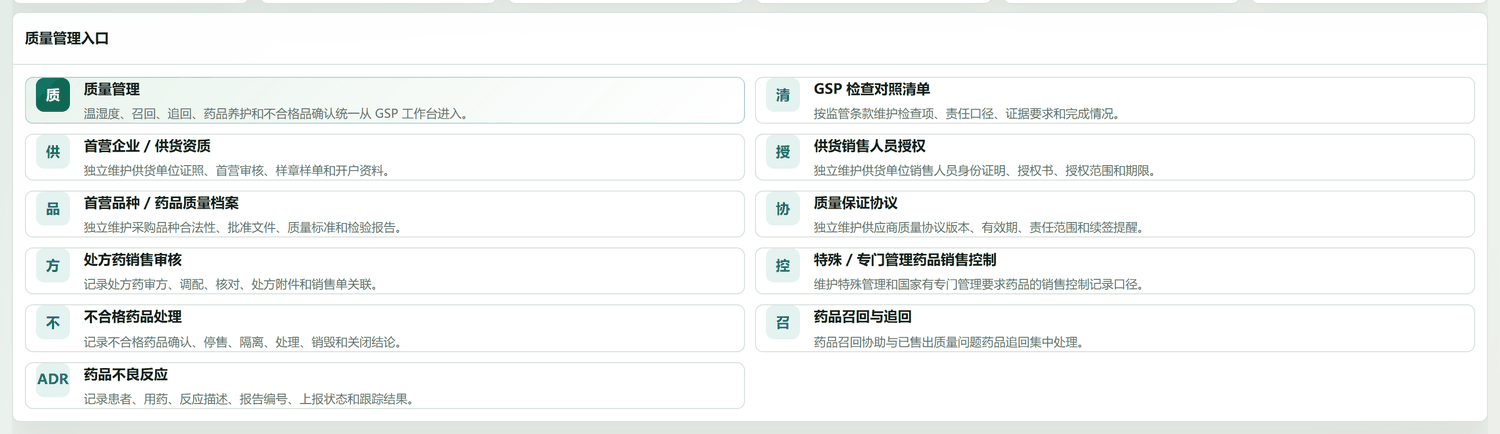Viewport: 1500px width, 434px height.
Task: Open 首营品种 / 药品质量档案 title
Action: (161, 203)
